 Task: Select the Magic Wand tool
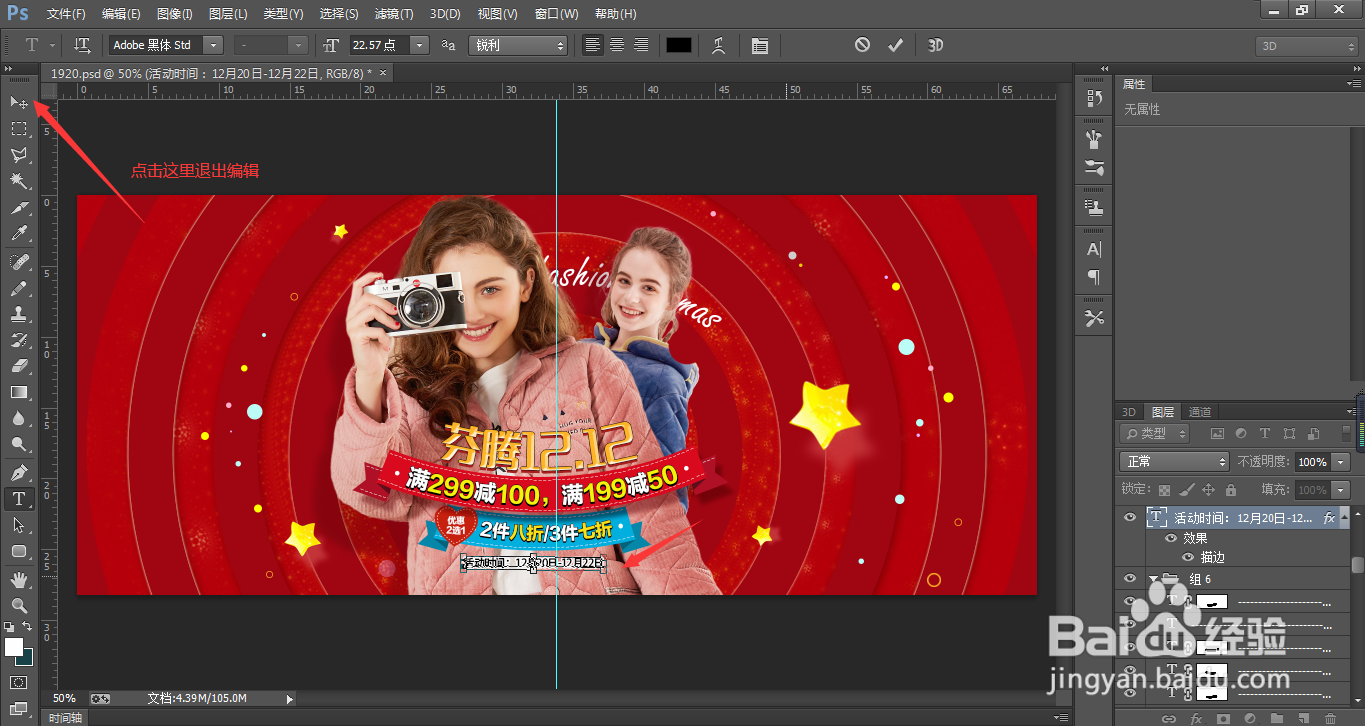click(19, 181)
